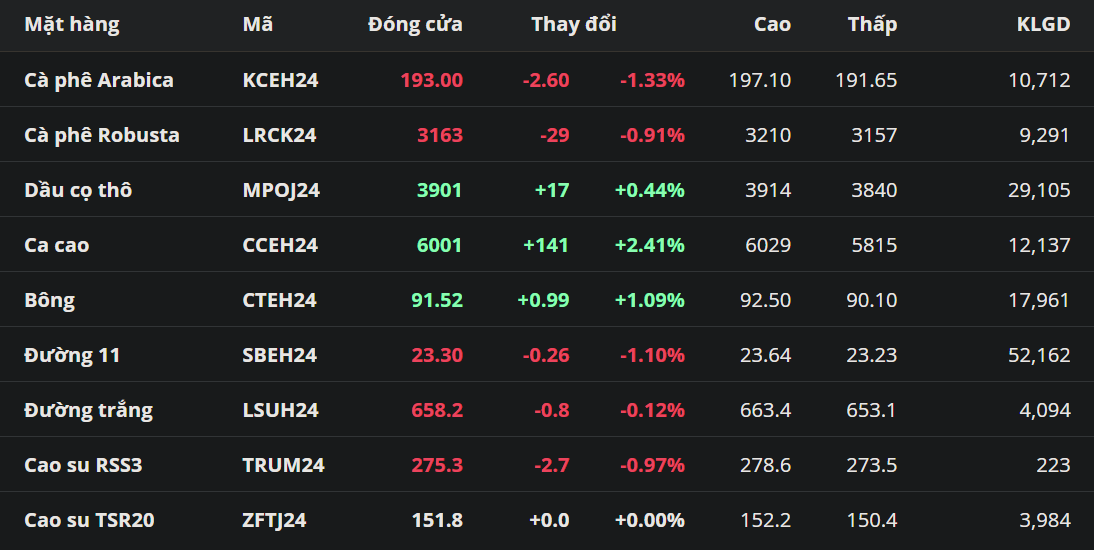This screenshot has width=1094, height=550.
Task: Select the KLGD column header
Action: [1043, 25]
